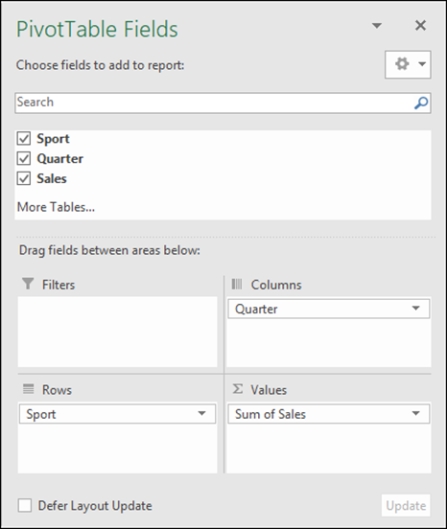
Task: Click the Update button
Action: point(406,505)
